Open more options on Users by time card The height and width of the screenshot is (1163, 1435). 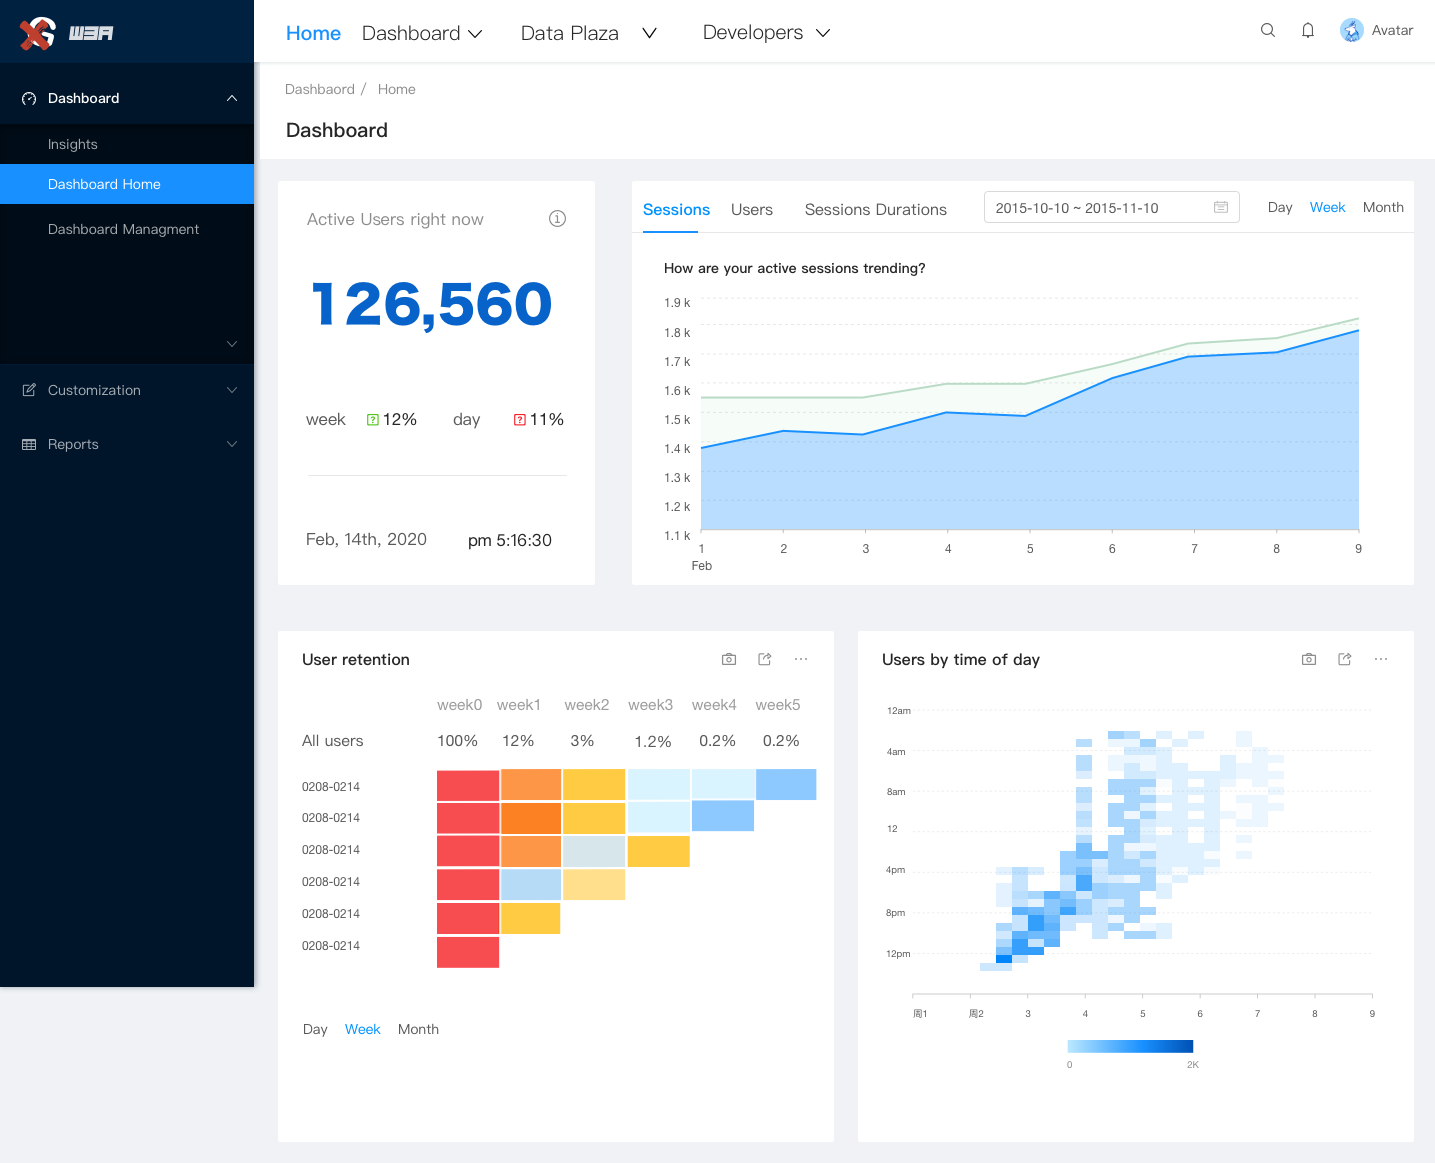[x=1381, y=659]
